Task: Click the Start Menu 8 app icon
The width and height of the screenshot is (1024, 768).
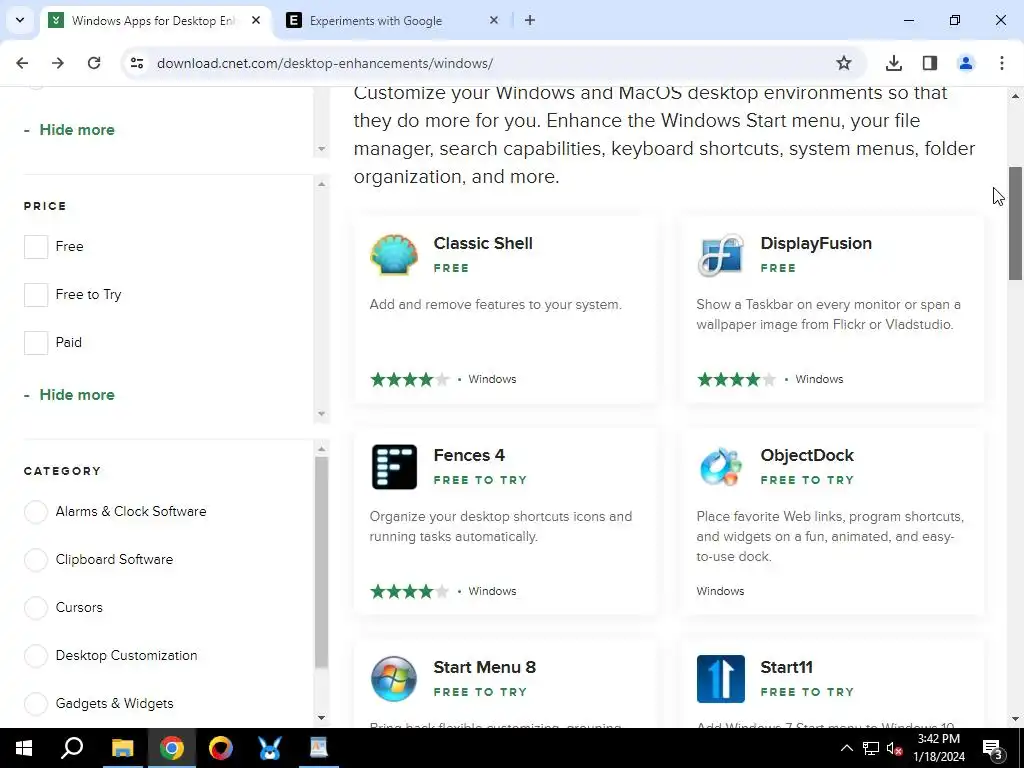Action: (x=394, y=679)
